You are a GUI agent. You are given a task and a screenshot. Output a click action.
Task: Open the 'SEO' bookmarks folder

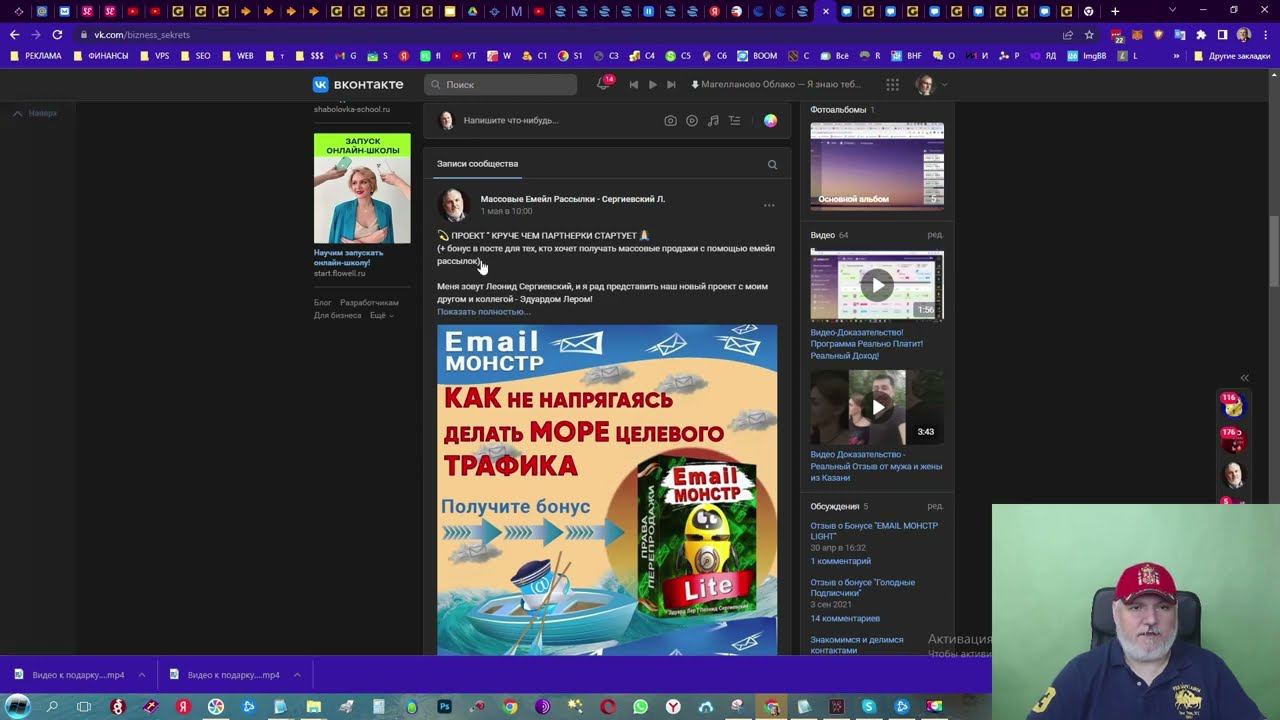point(196,56)
